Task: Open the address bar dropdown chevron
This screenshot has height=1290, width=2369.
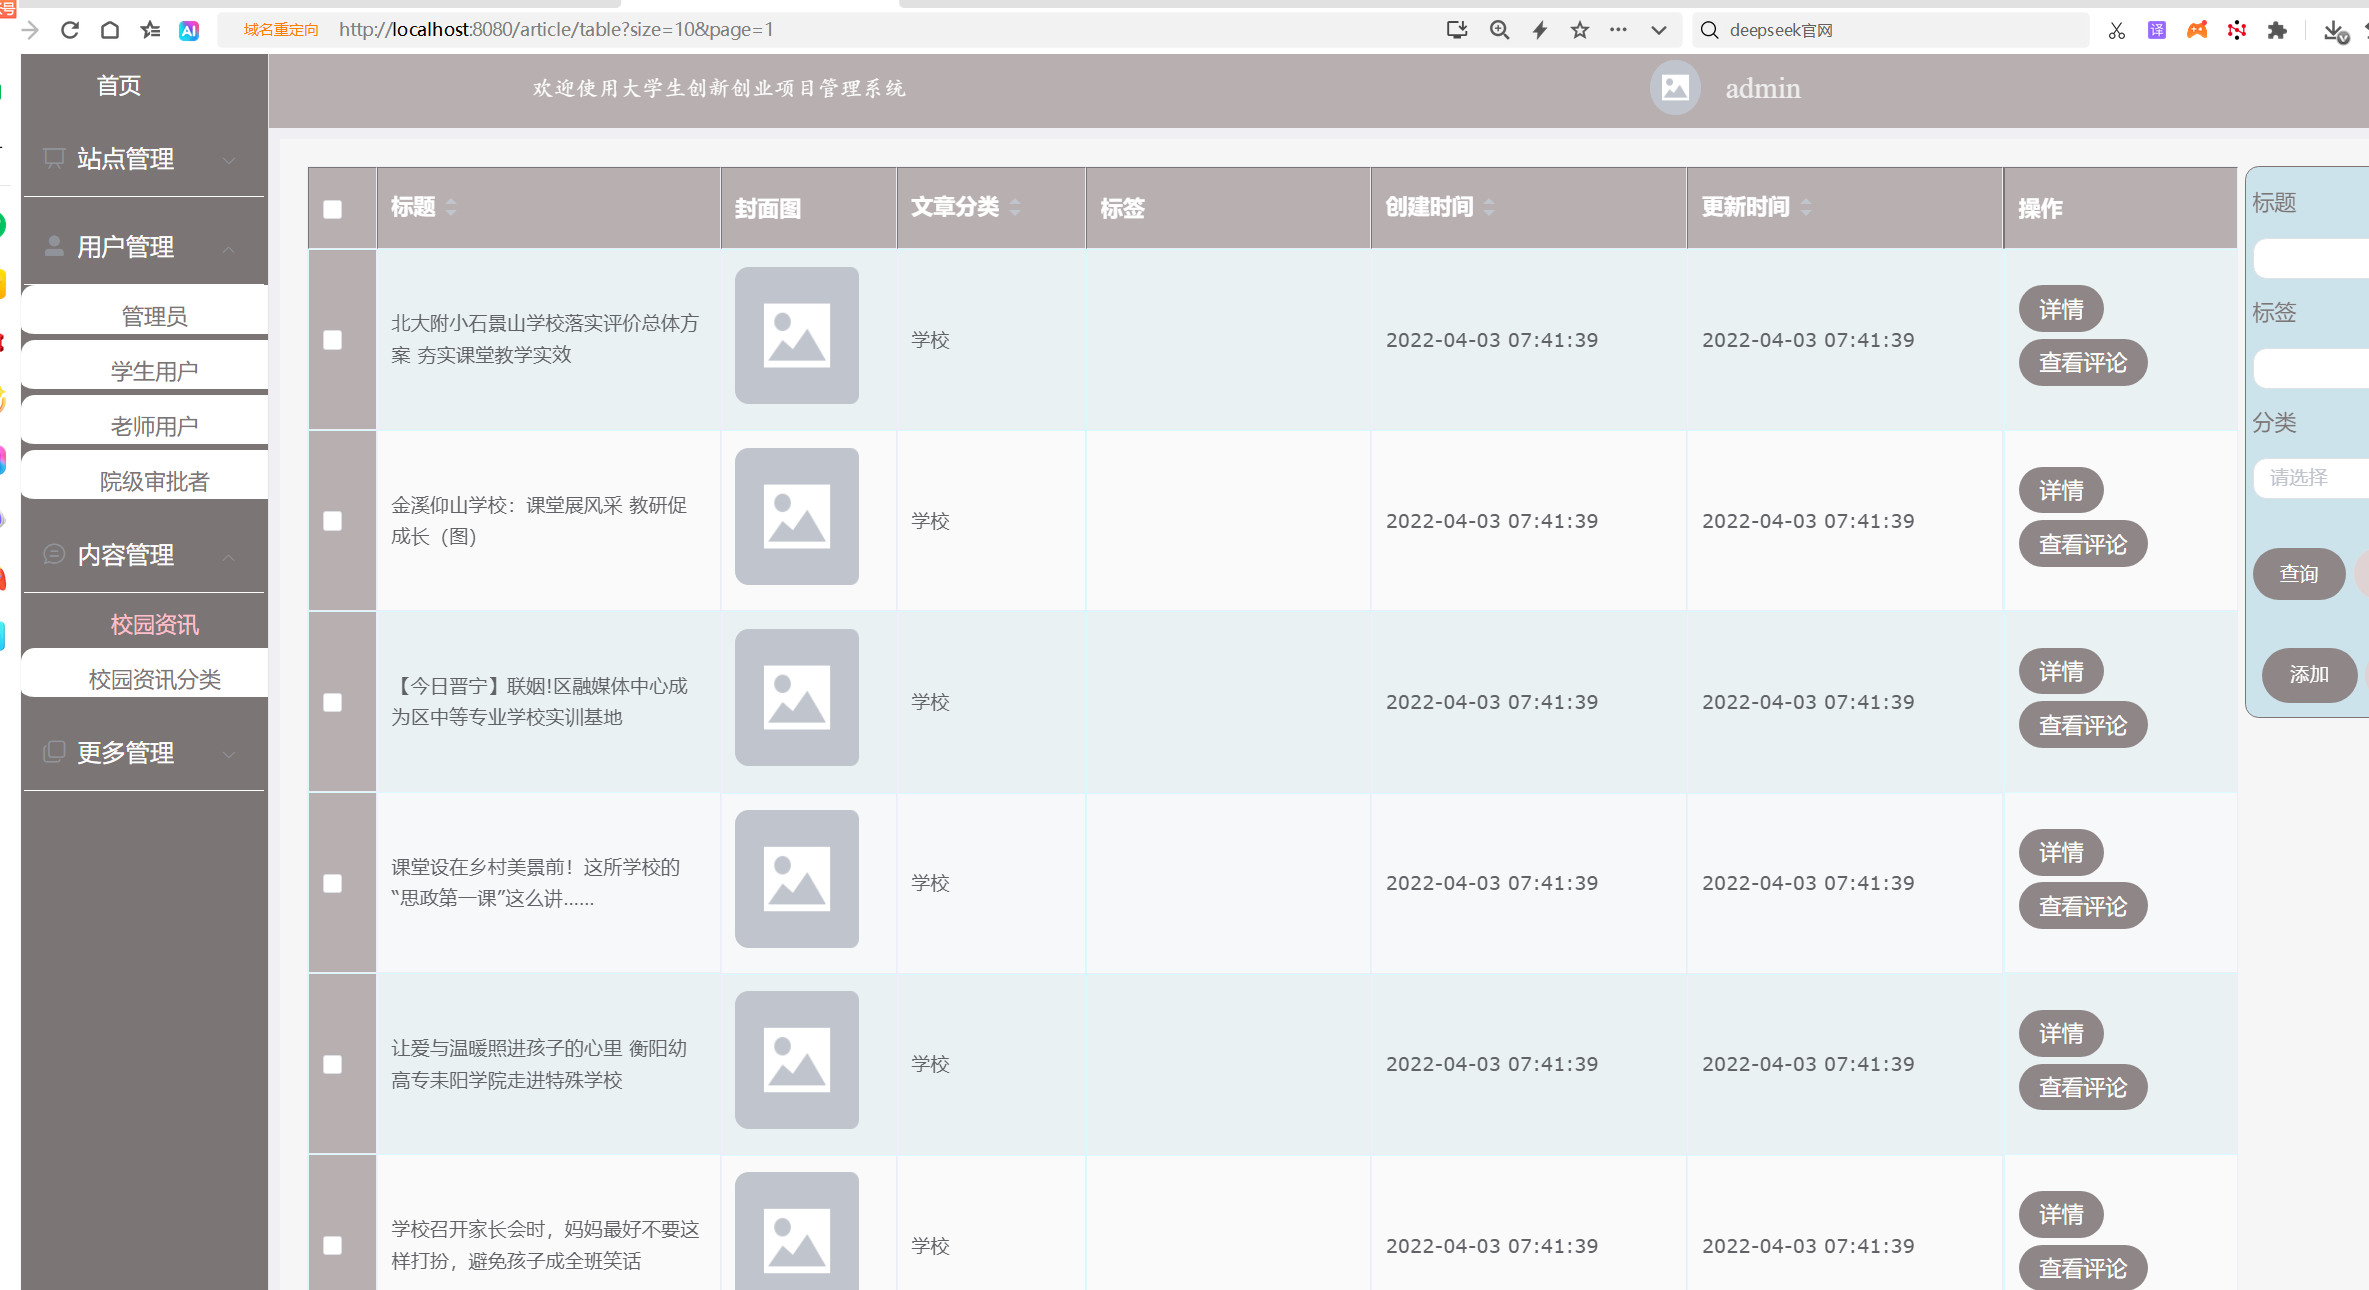Action: (x=1659, y=30)
